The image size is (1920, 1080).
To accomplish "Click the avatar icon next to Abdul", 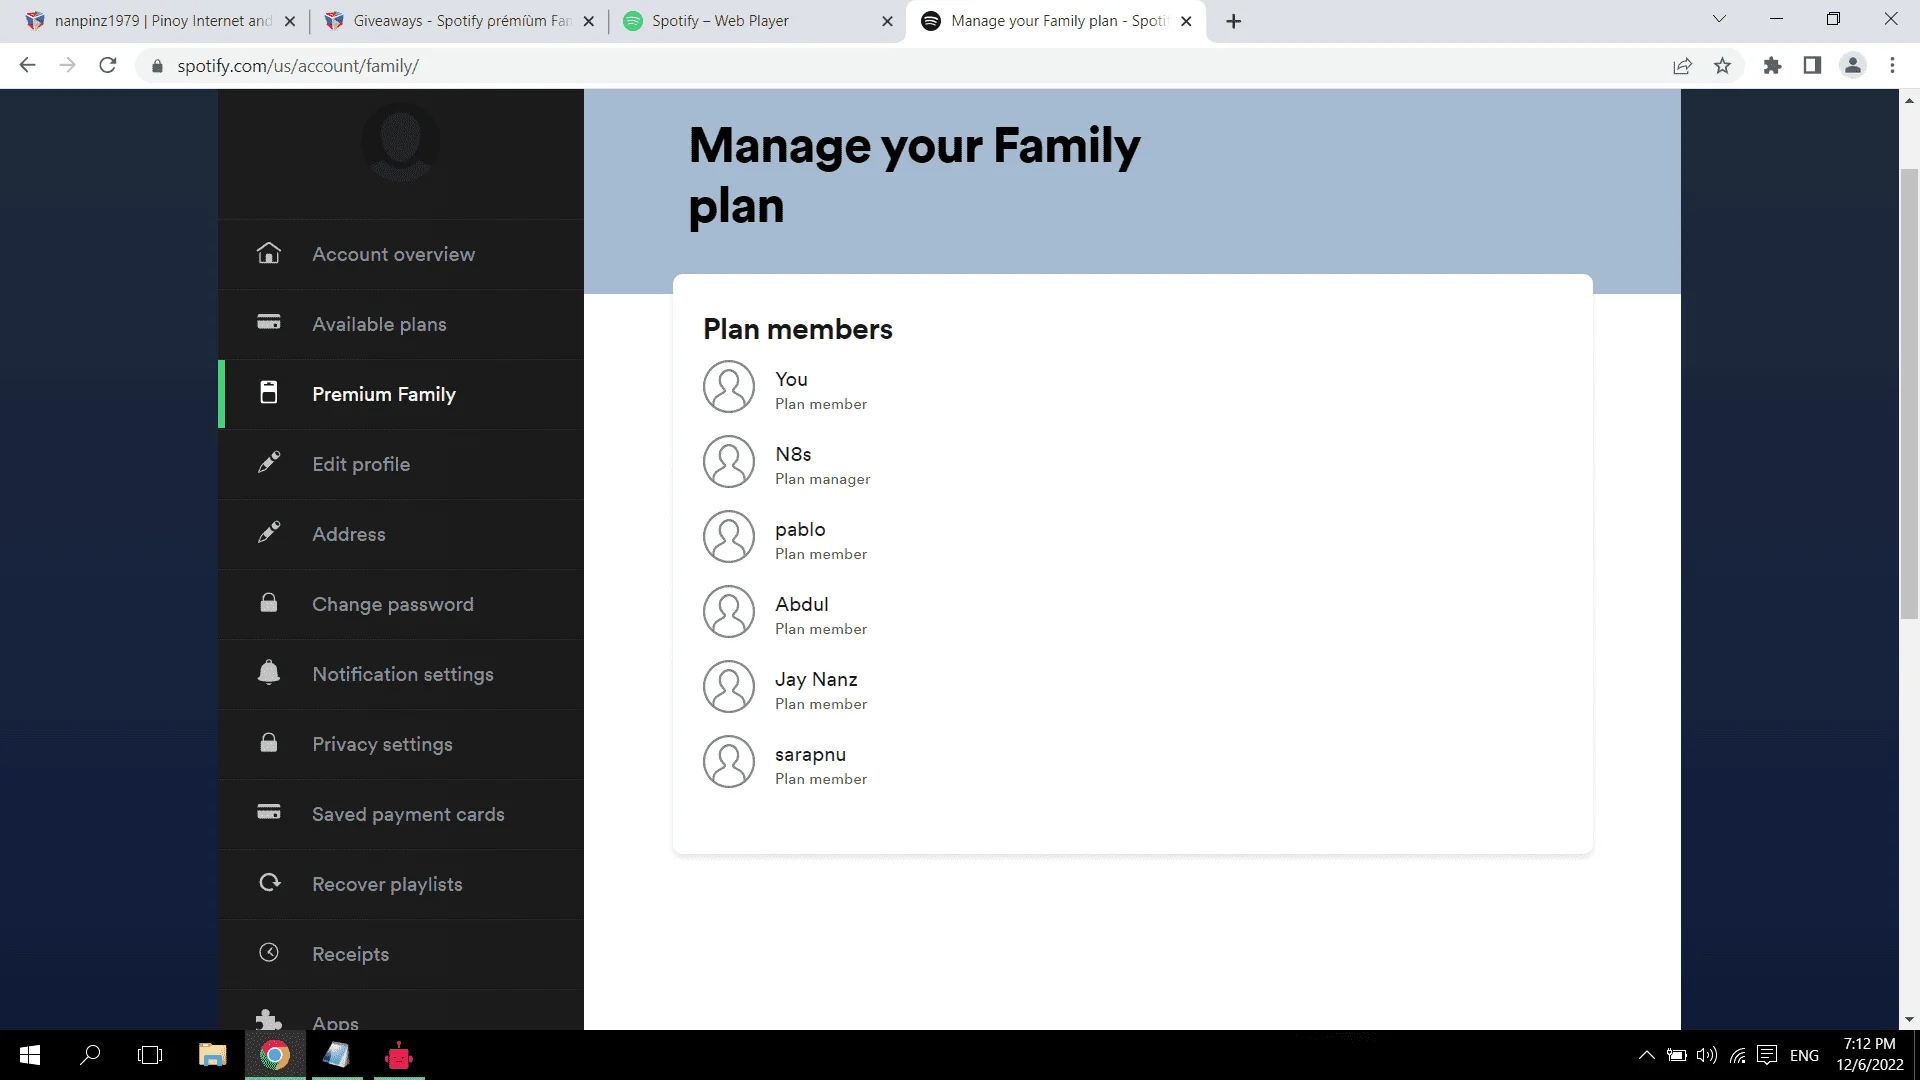I will tap(729, 612).
